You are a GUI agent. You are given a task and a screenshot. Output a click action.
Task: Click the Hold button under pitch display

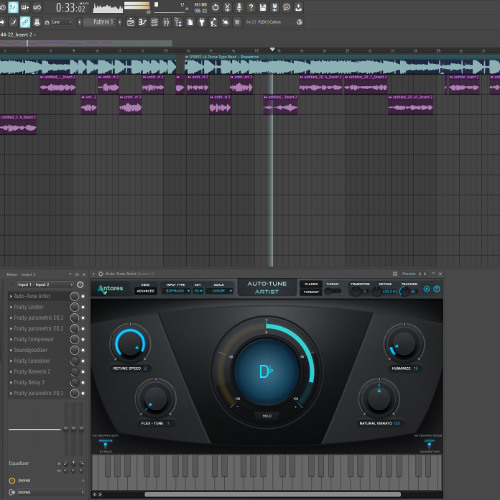click(267, 416)
